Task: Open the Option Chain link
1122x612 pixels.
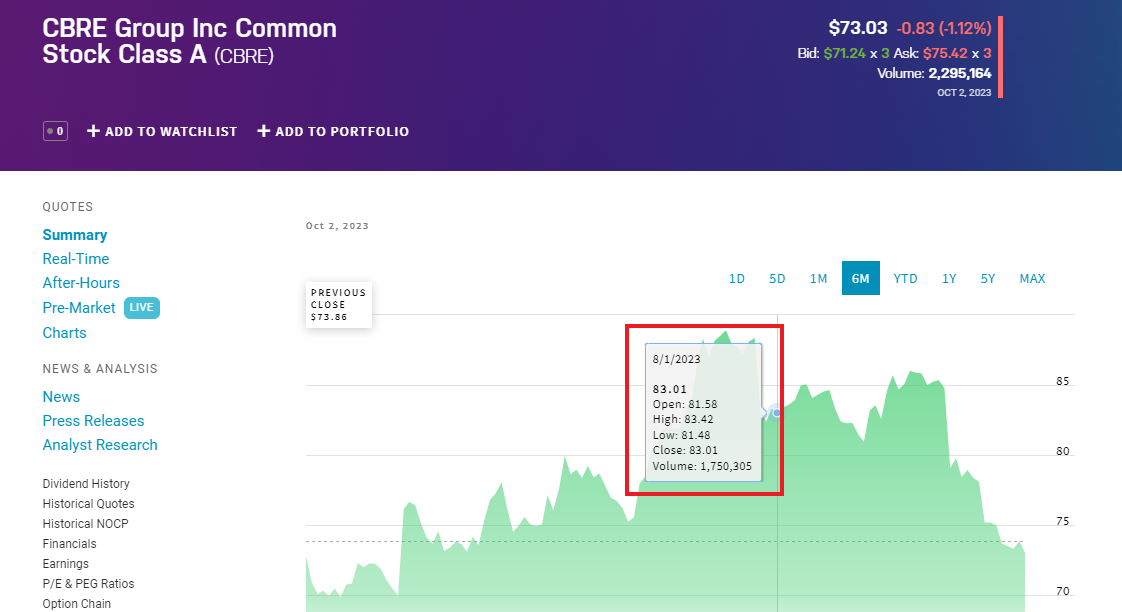Action: click(77, 604)
